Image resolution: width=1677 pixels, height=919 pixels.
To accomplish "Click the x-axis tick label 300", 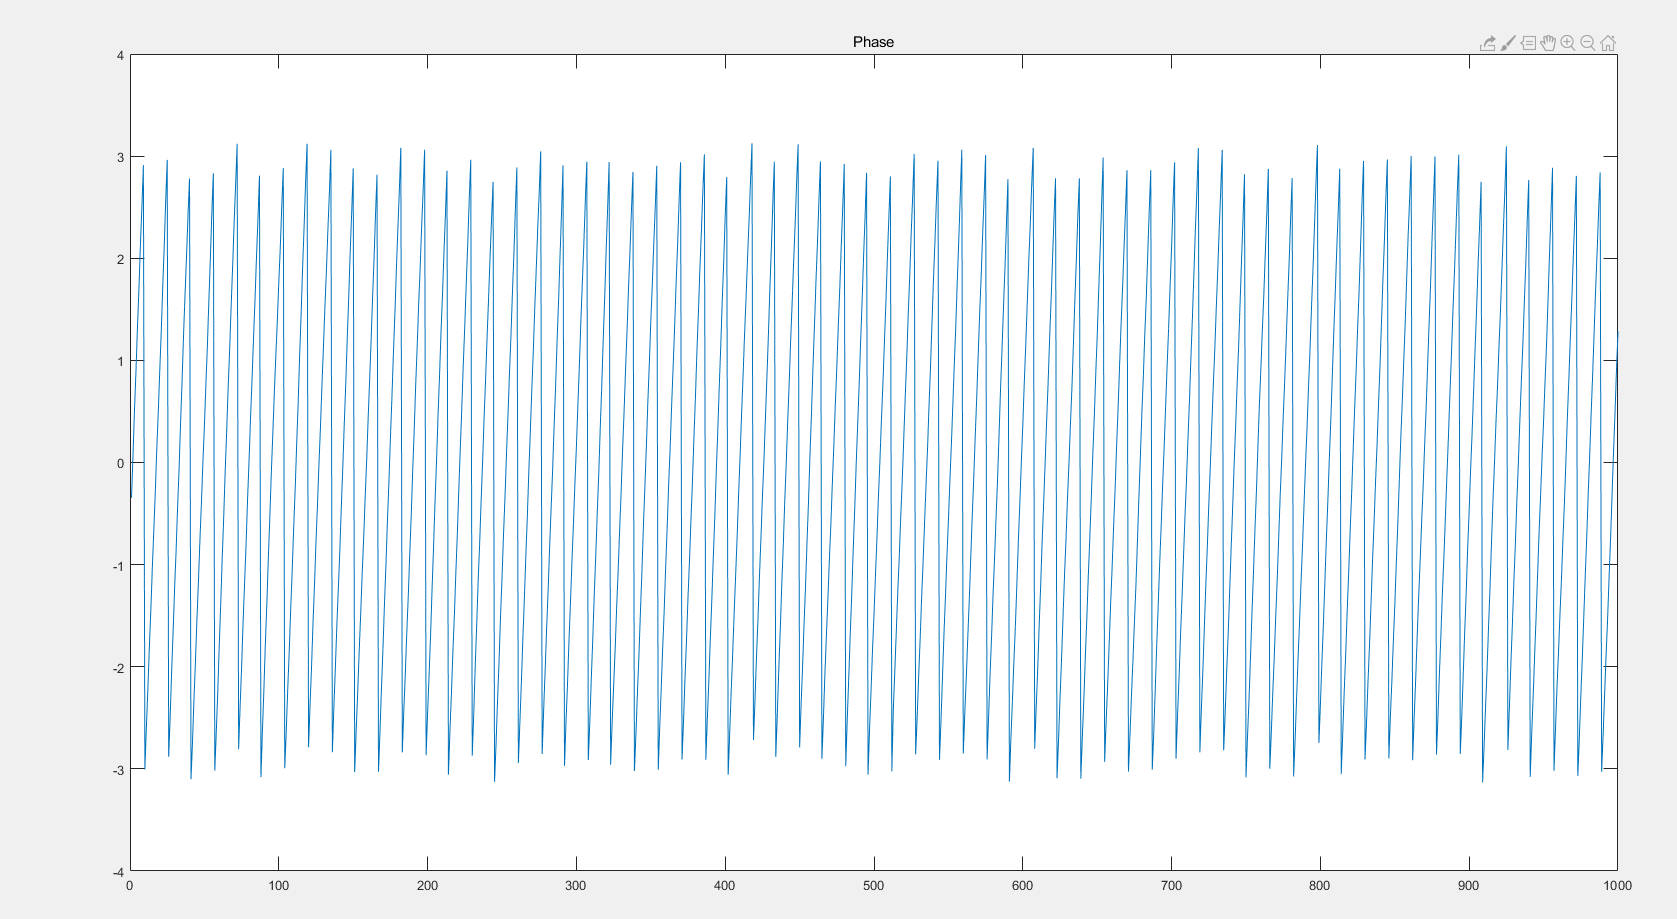I will click(576, 885).
